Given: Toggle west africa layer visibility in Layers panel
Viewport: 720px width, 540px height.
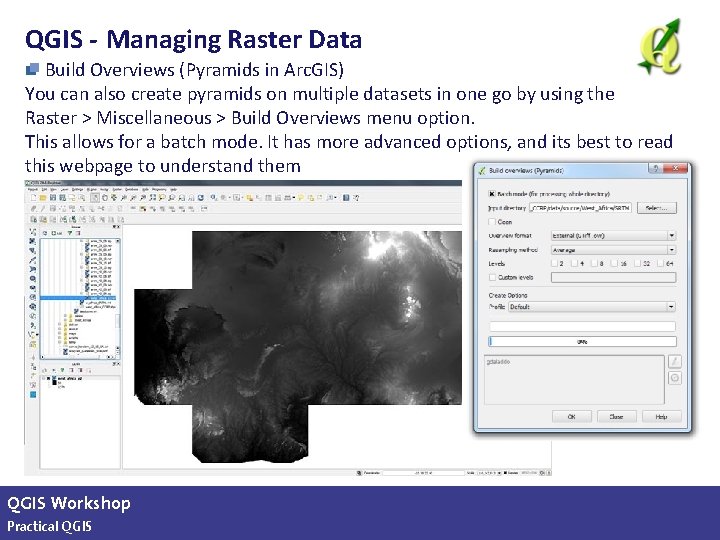Looking at the screenshot, I should [49, 378].
